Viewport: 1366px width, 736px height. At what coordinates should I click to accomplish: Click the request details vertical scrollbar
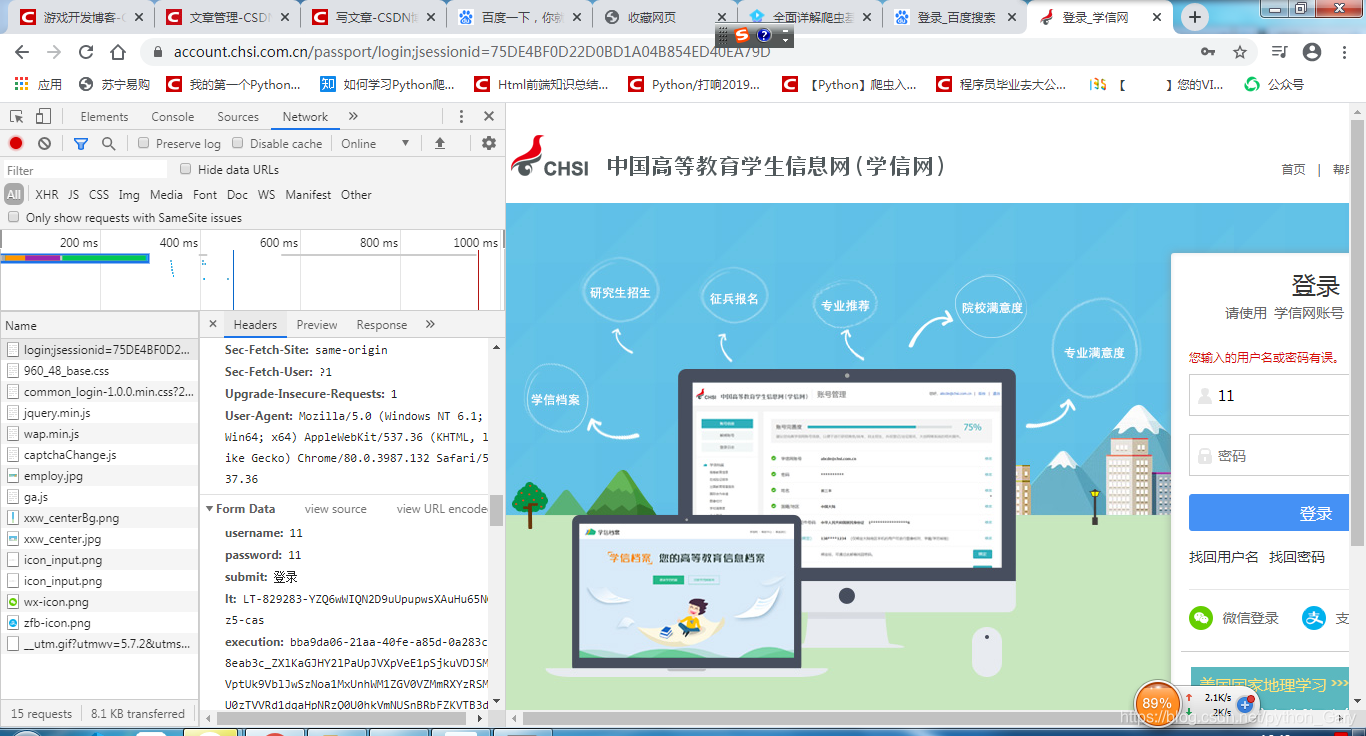coord(496,510)
